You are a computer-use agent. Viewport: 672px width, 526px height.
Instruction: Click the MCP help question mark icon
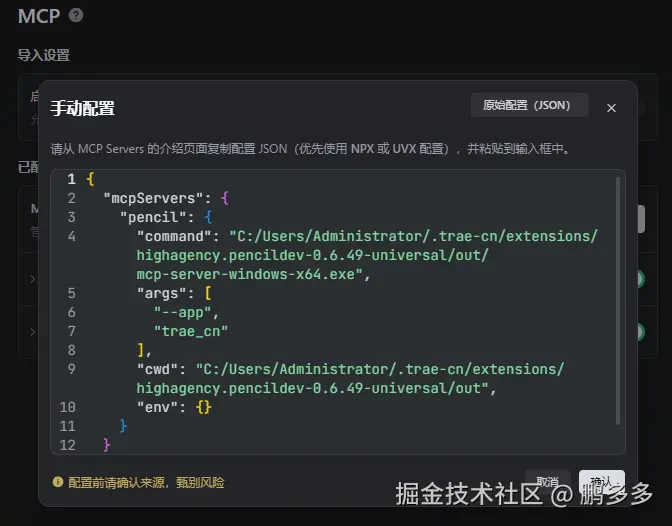pyautogui.click(x=76, y=15)
